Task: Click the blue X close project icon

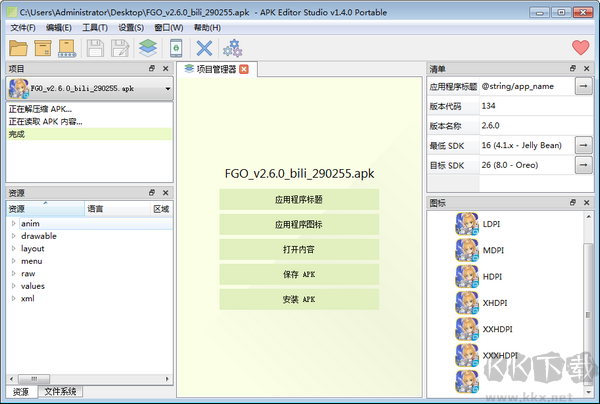Action: click(204, 48)
